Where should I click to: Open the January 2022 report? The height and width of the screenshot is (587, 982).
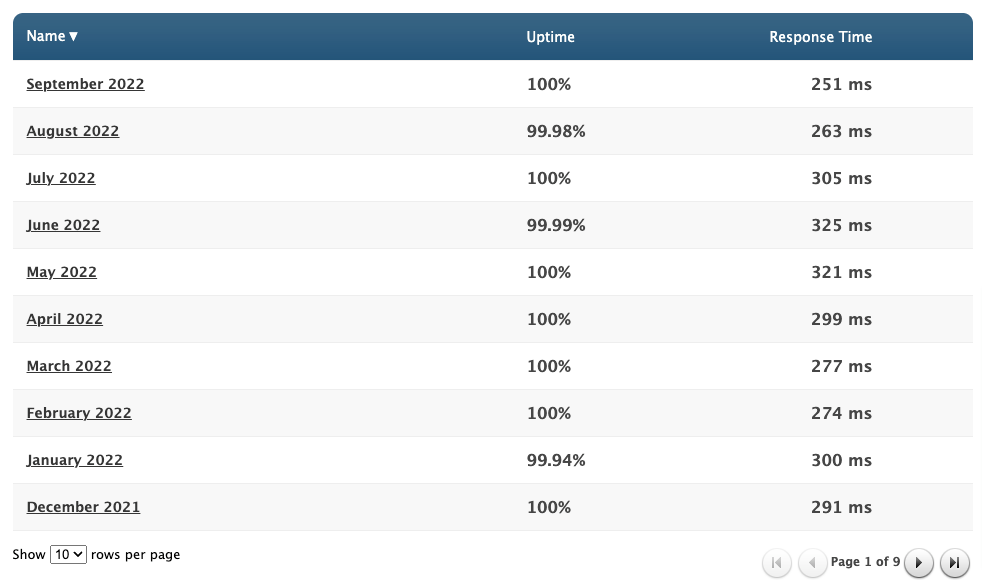(75, 460)
